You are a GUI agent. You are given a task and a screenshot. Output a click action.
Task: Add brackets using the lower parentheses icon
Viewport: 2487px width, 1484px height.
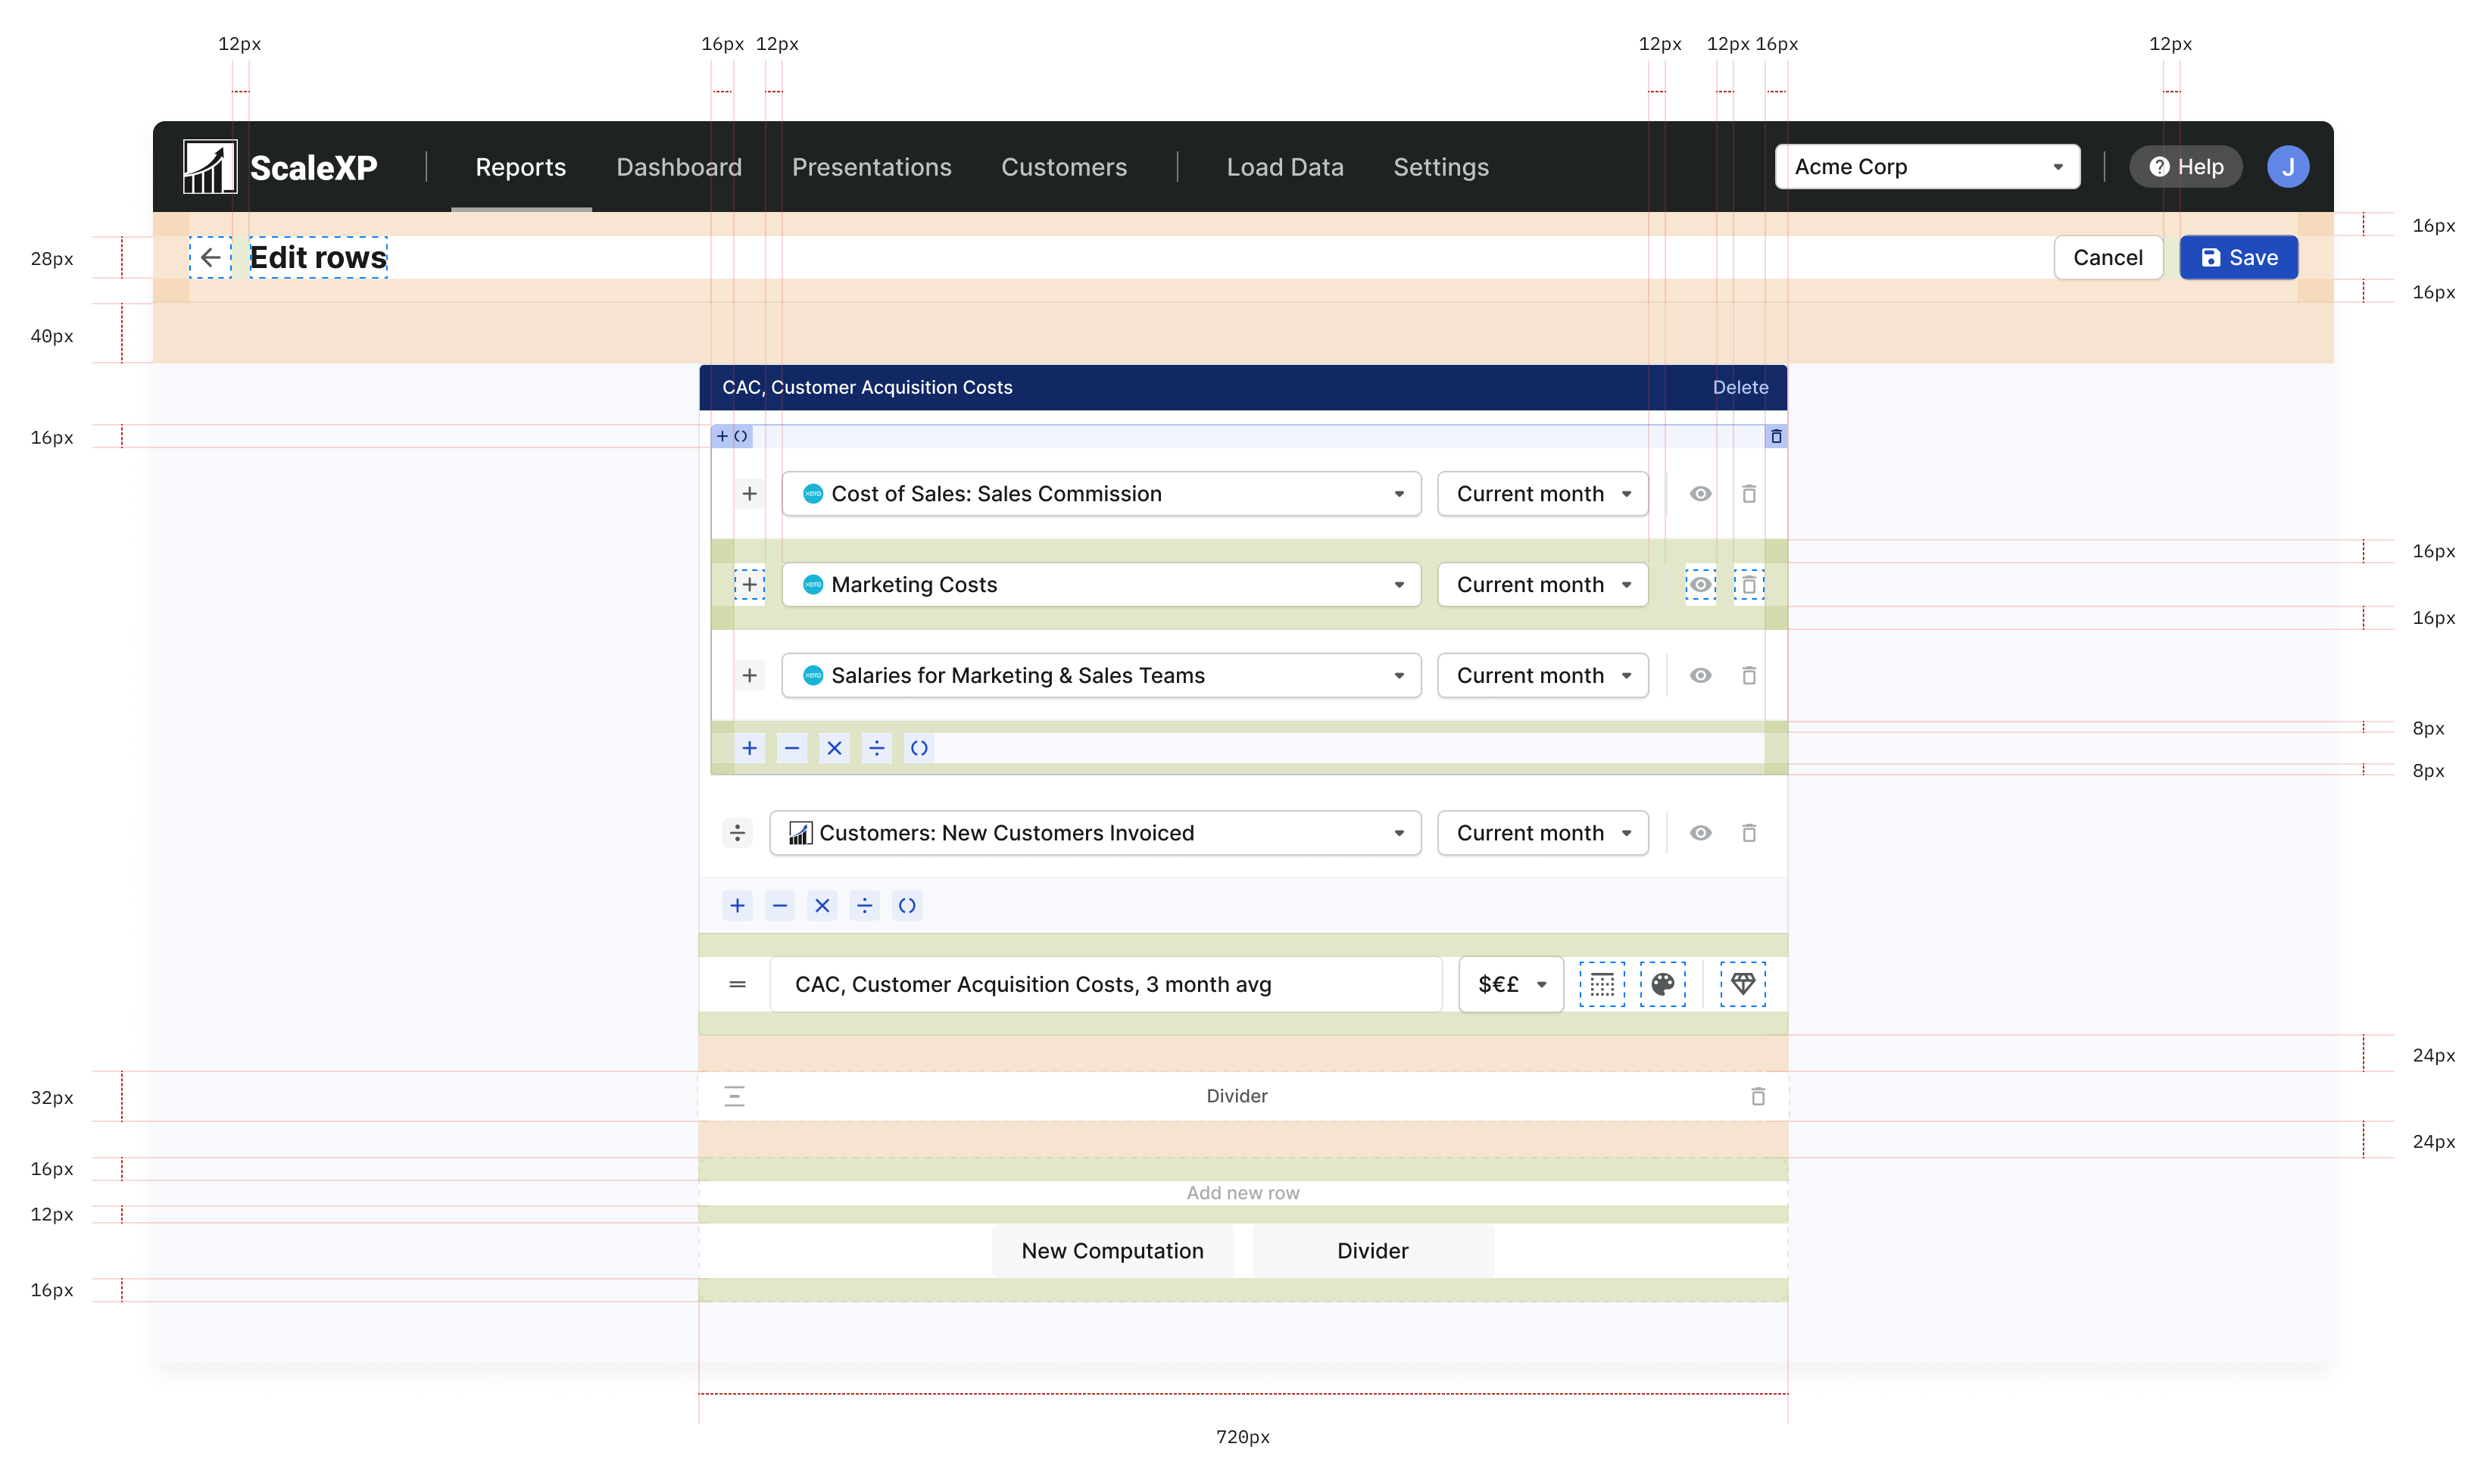coord(906,906)
